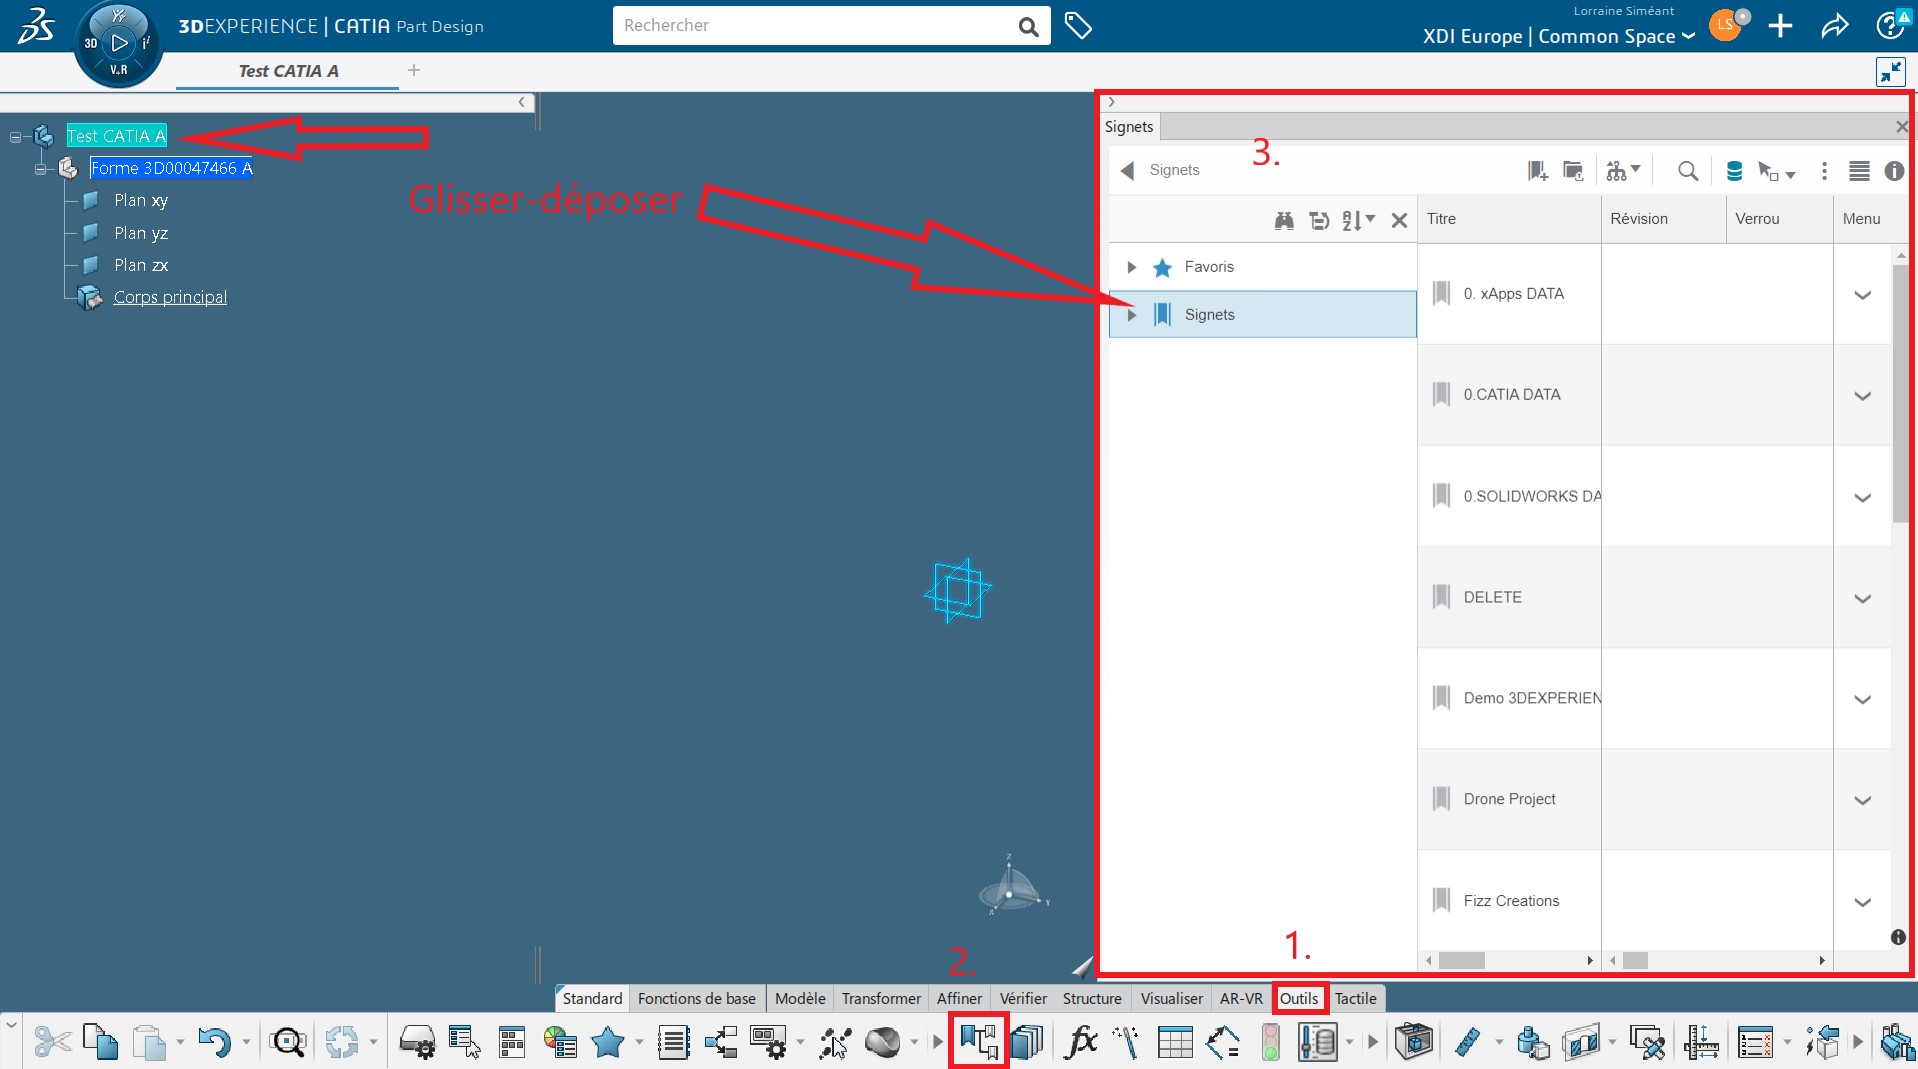Screen dimensions: 1918x1069
Task: Toggle the list view icon in Signets toolbar
Action: click(x=1858, y=171)
